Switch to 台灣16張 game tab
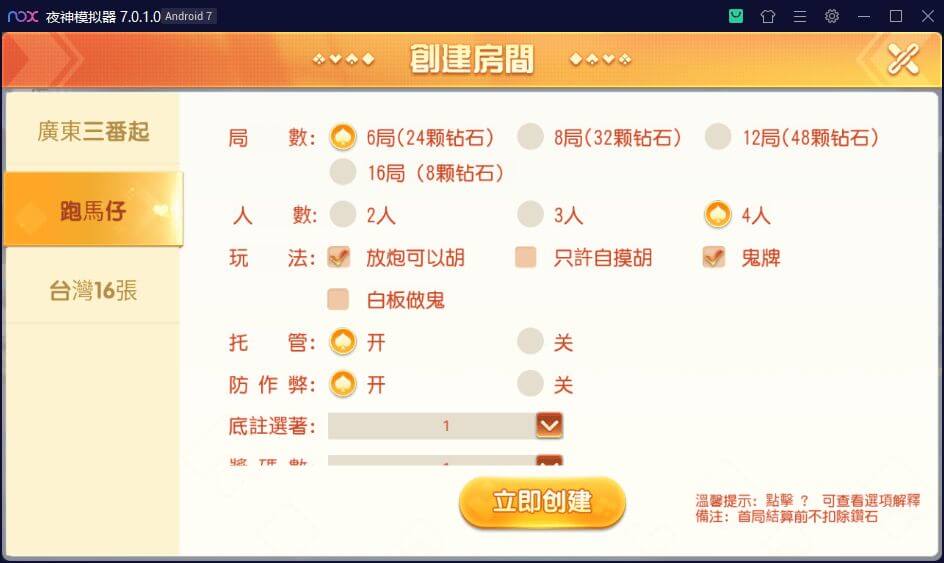944x563 pixels. [x=93, y=290]
